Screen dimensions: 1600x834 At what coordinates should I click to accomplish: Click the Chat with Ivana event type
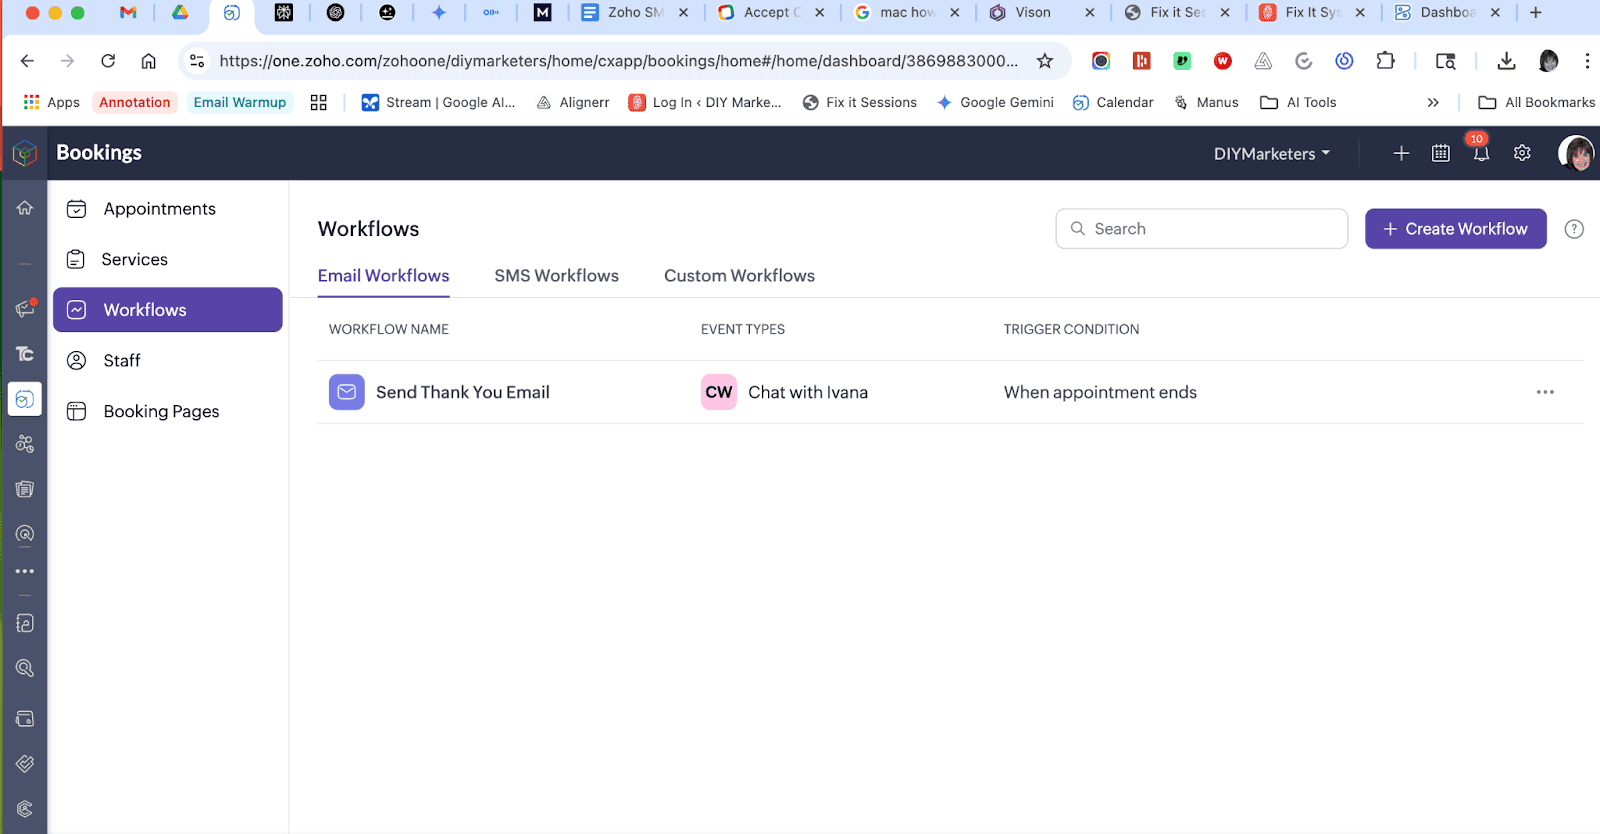tap(808, 392)
